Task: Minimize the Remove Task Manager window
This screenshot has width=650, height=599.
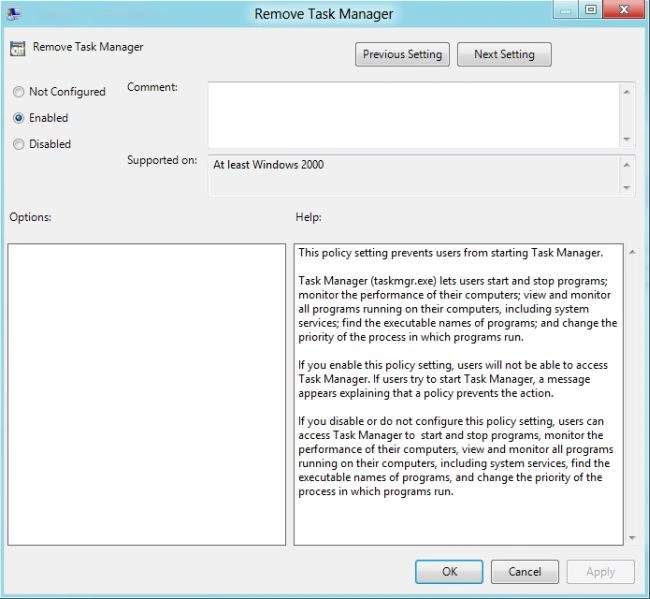Action: (x=565, y=10)
